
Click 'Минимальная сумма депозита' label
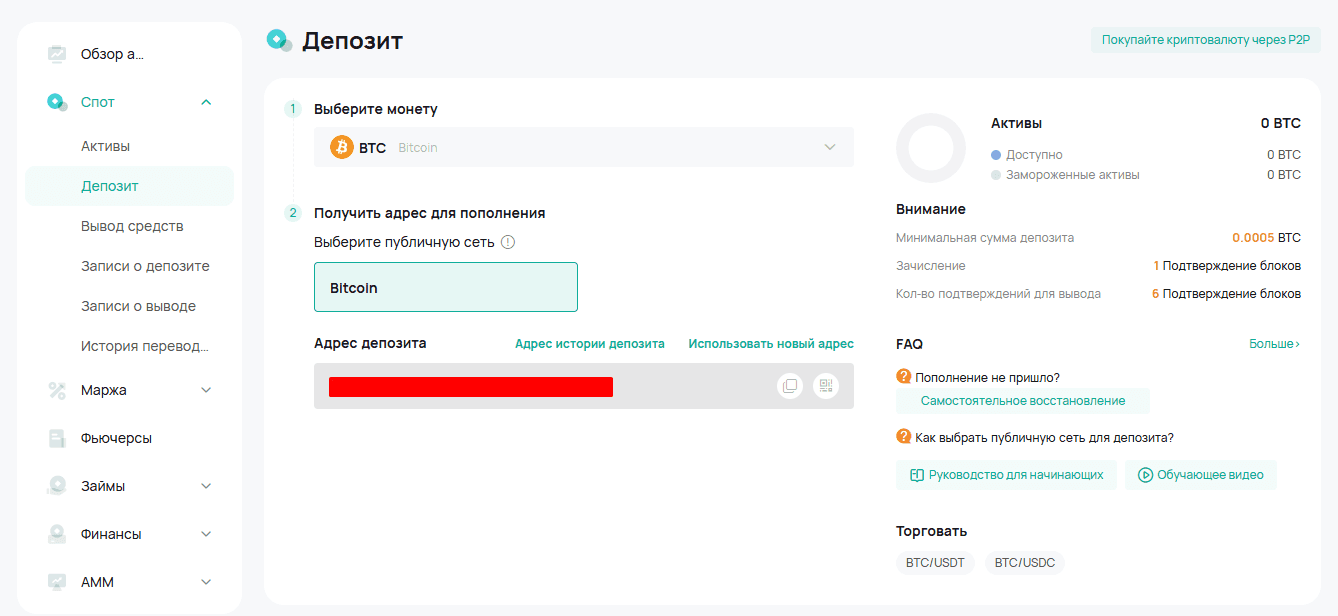pyautogui.click(x=985, y=238)
